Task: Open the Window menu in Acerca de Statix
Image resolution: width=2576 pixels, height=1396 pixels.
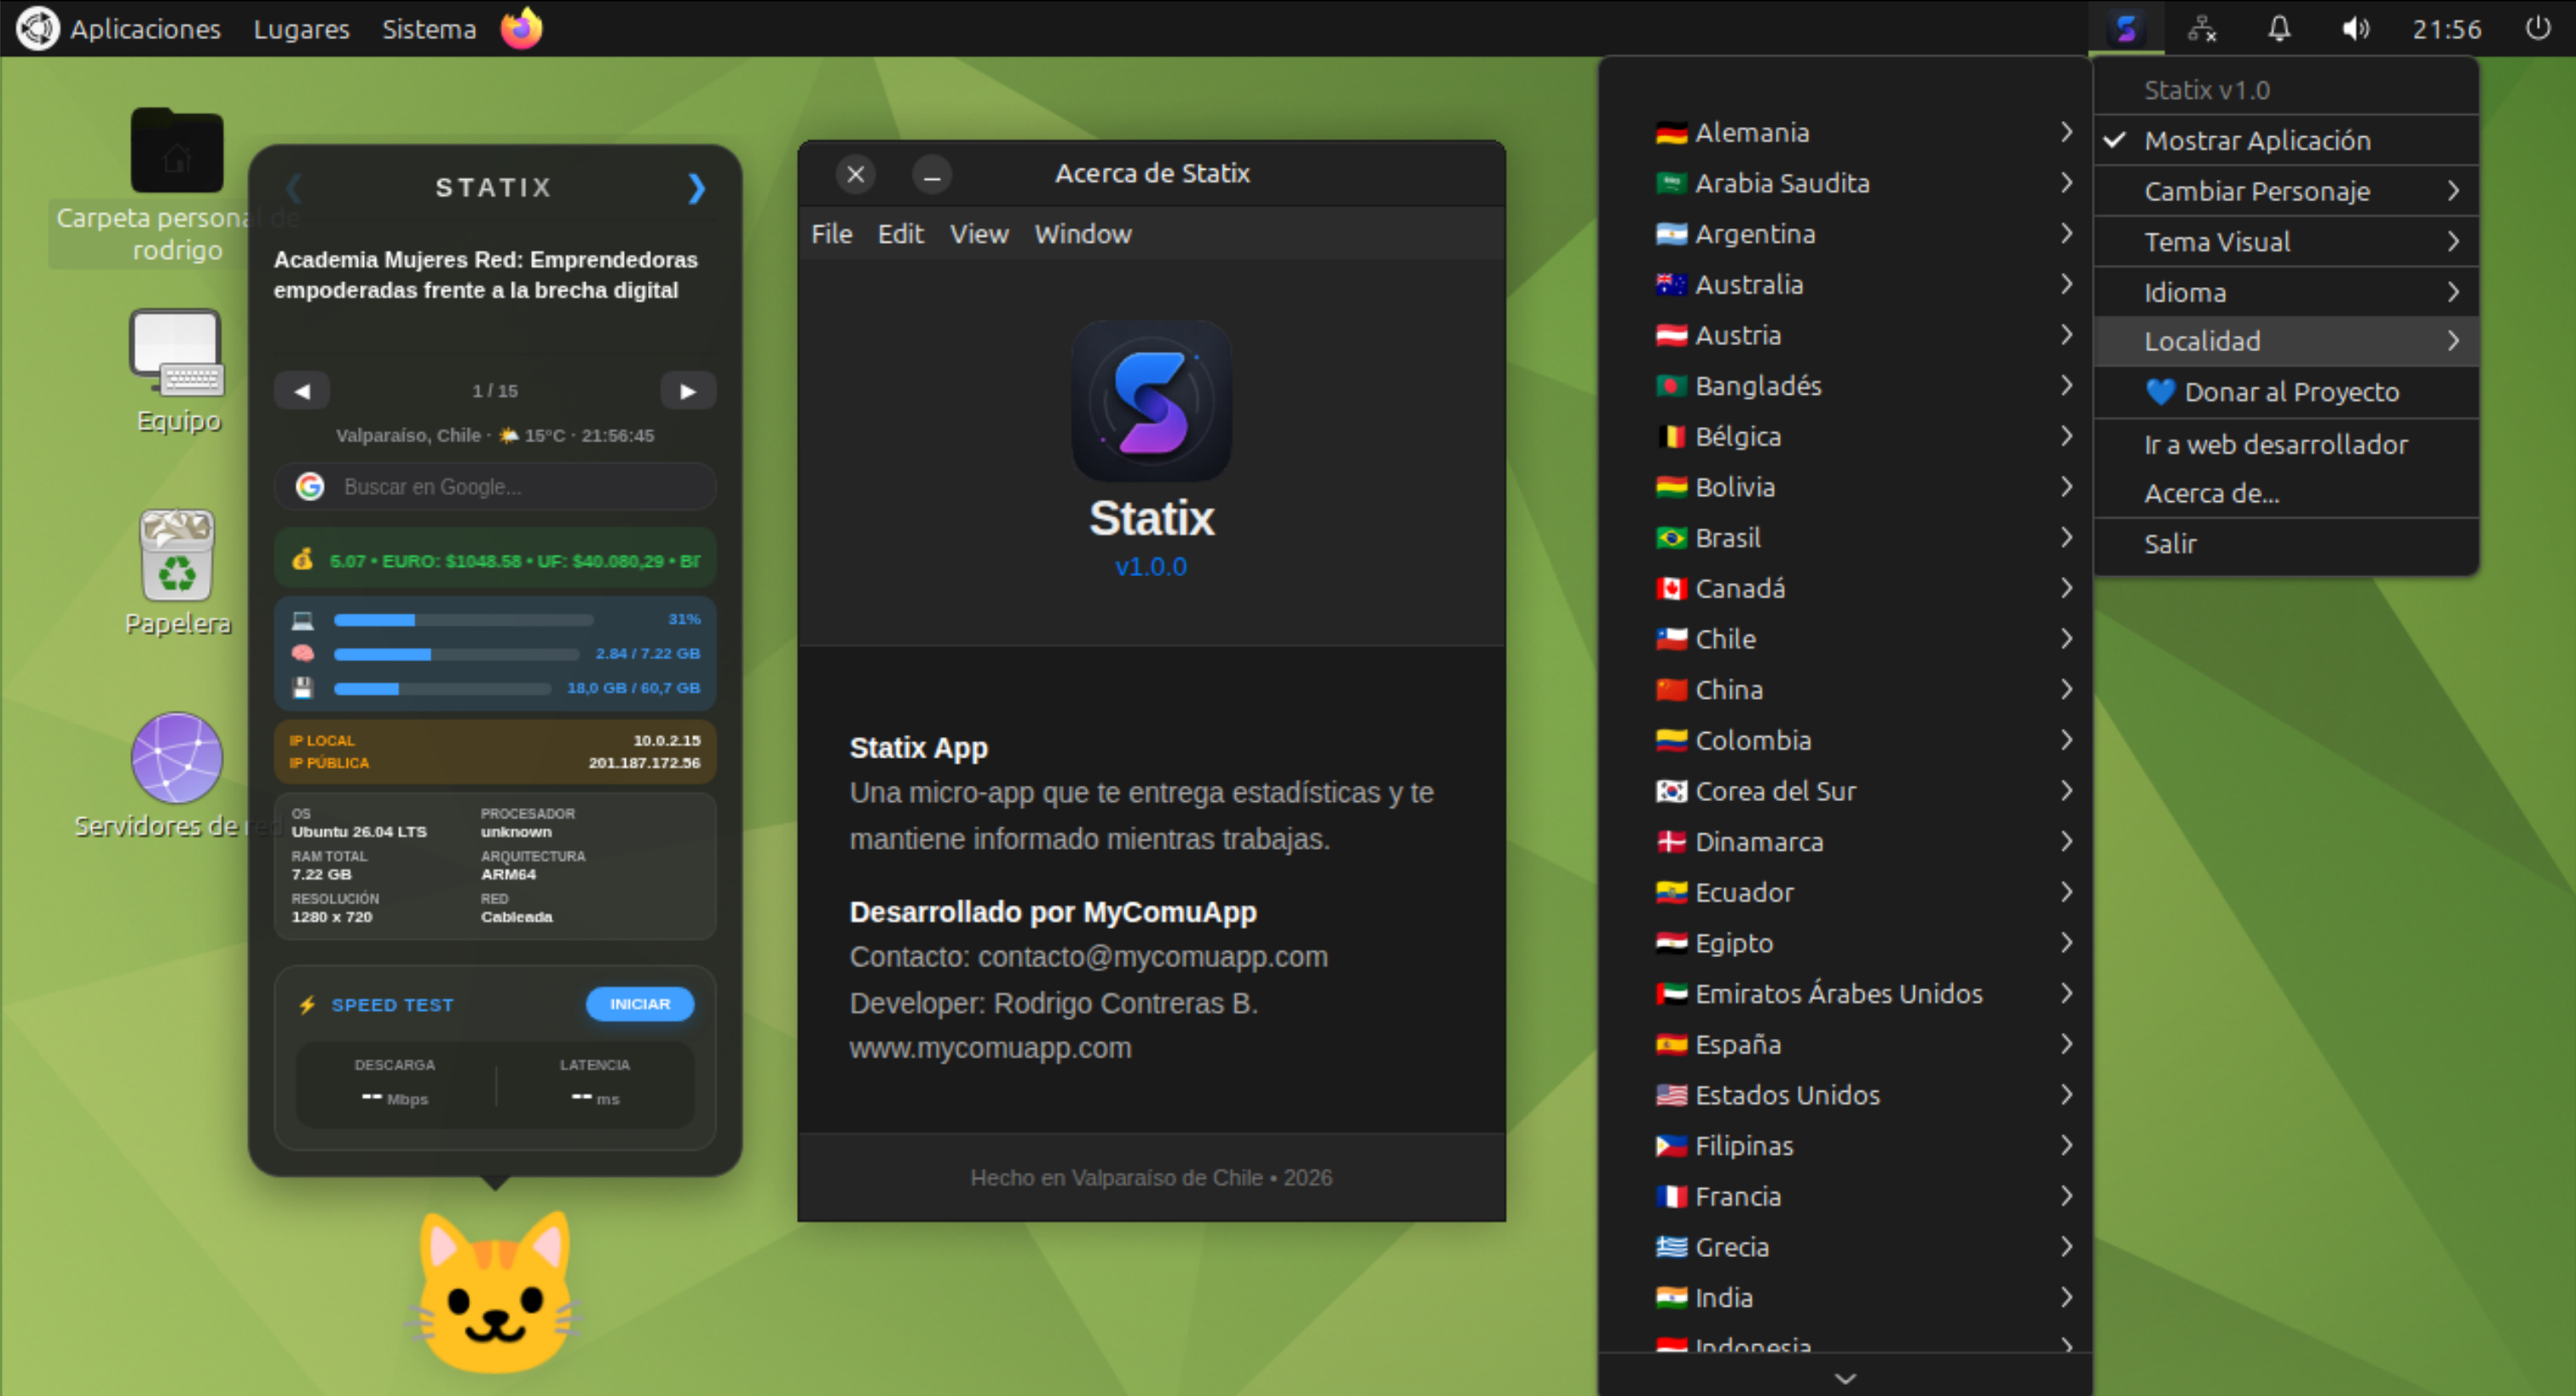Action: (x=1083, y=234)
